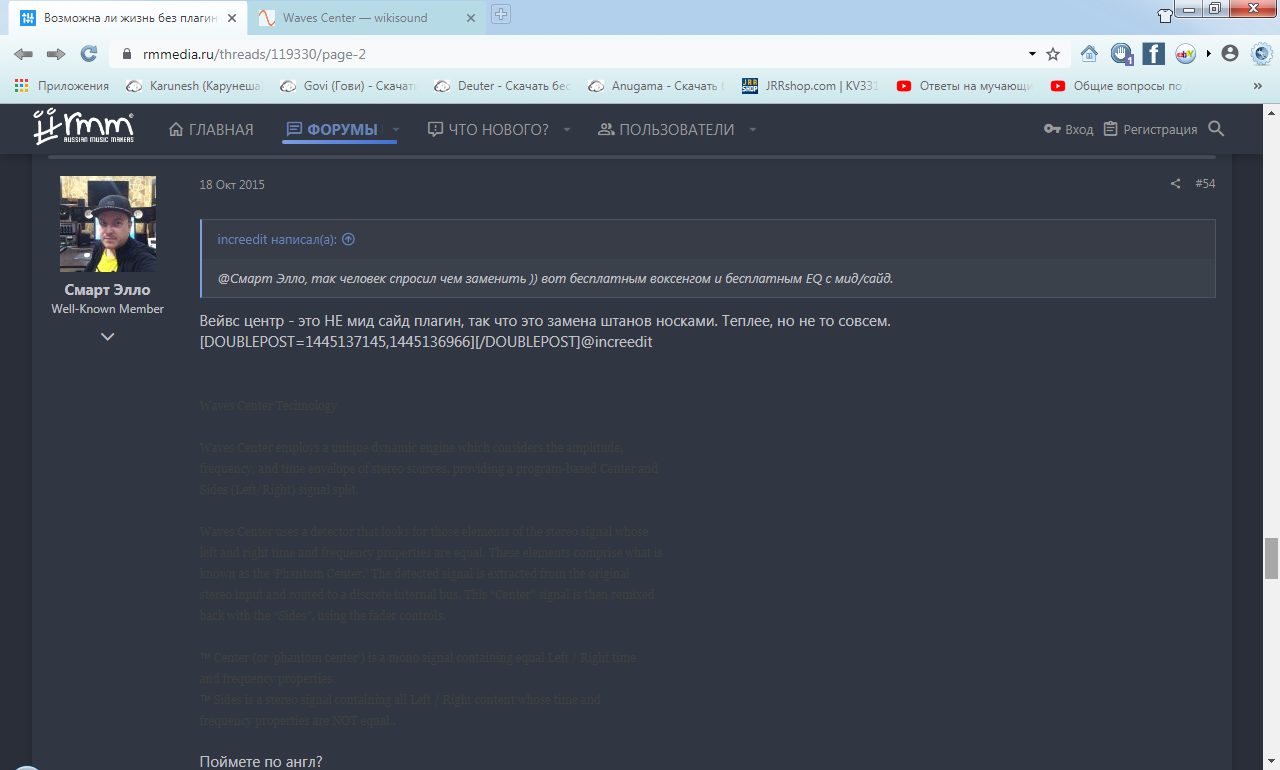Open the Смарт Элло username link
This screenshot has width=1280, height=770.
[x=108, y=290]
